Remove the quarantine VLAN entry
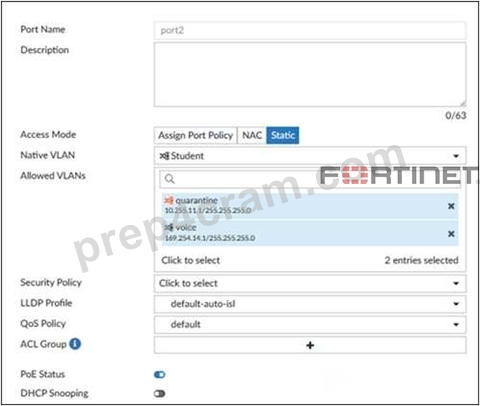The image size is (480, 406). point(451,206)
